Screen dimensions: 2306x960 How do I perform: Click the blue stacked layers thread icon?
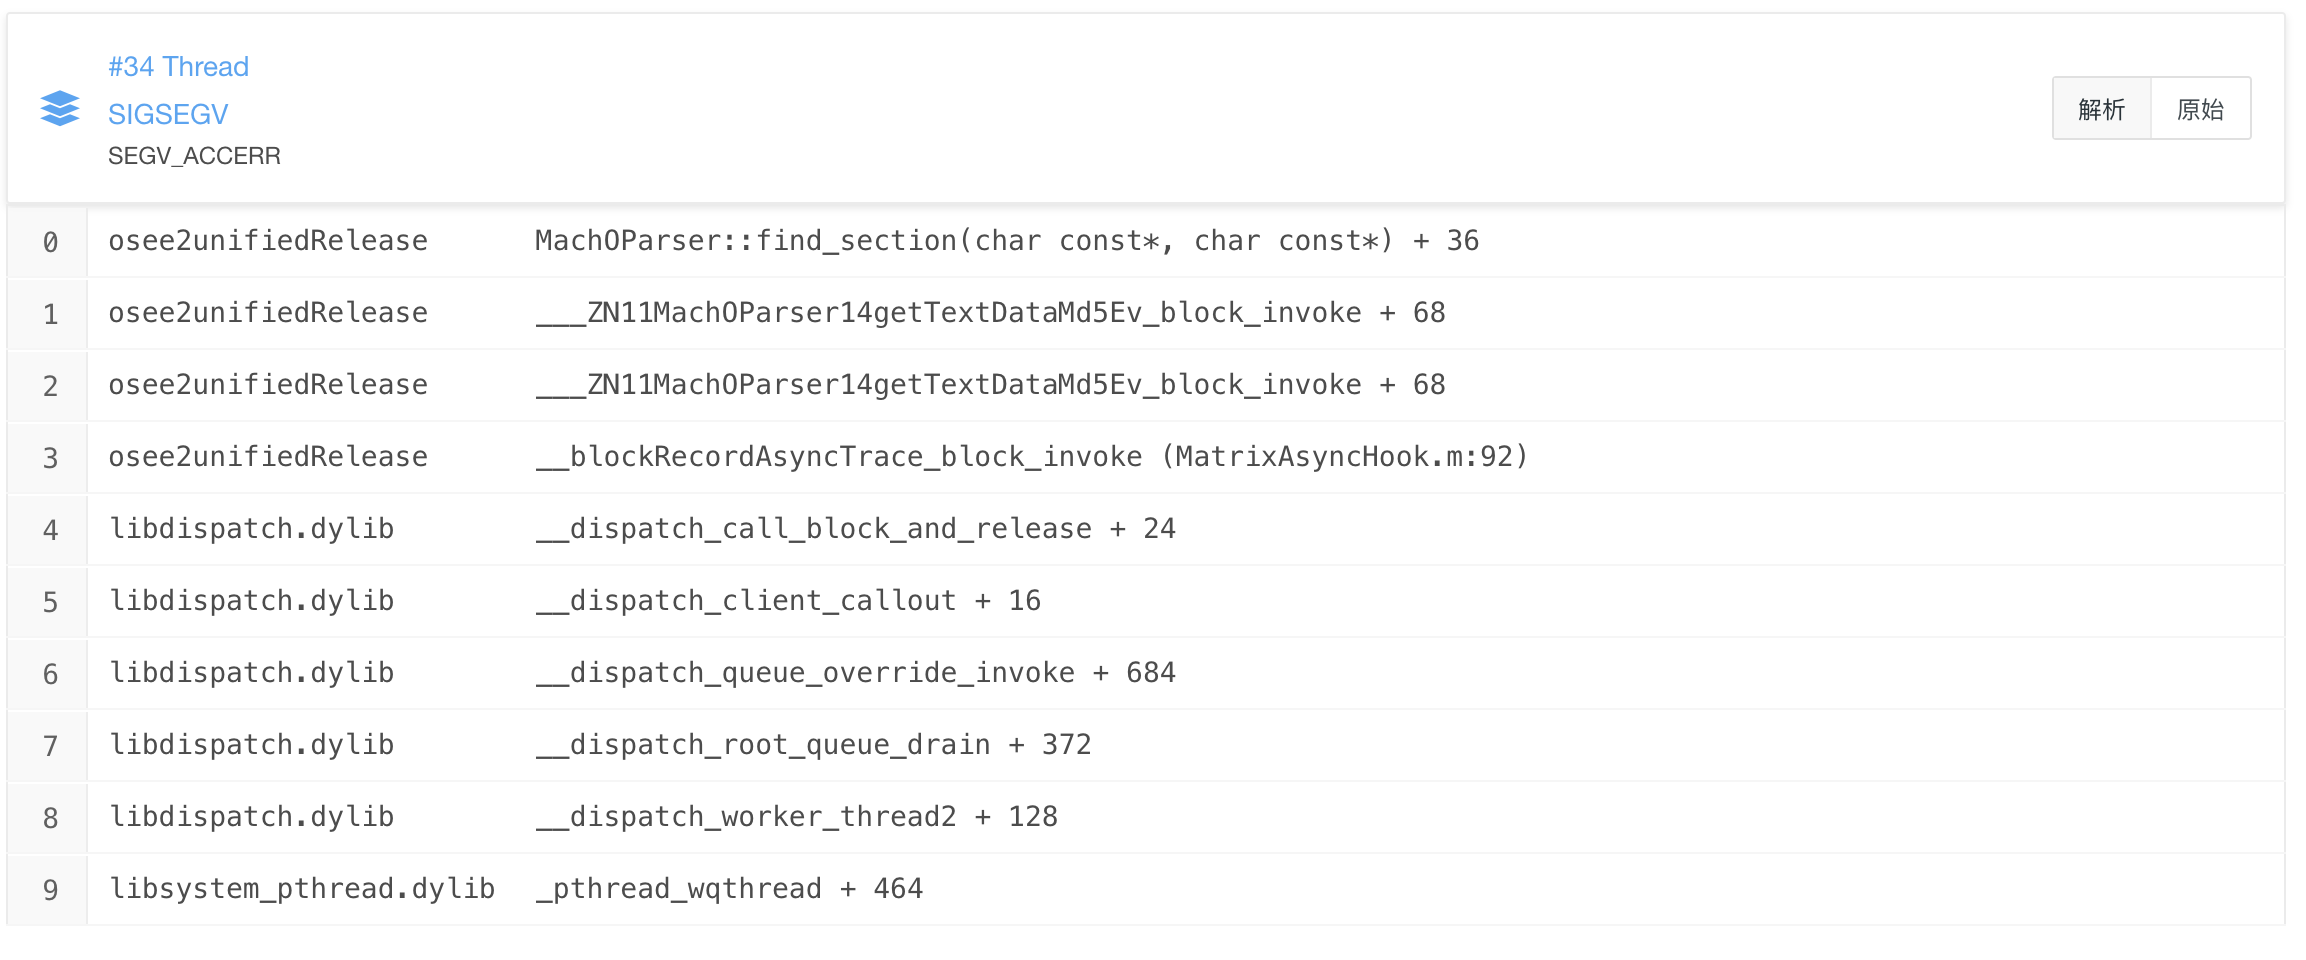tap(59, 108)
